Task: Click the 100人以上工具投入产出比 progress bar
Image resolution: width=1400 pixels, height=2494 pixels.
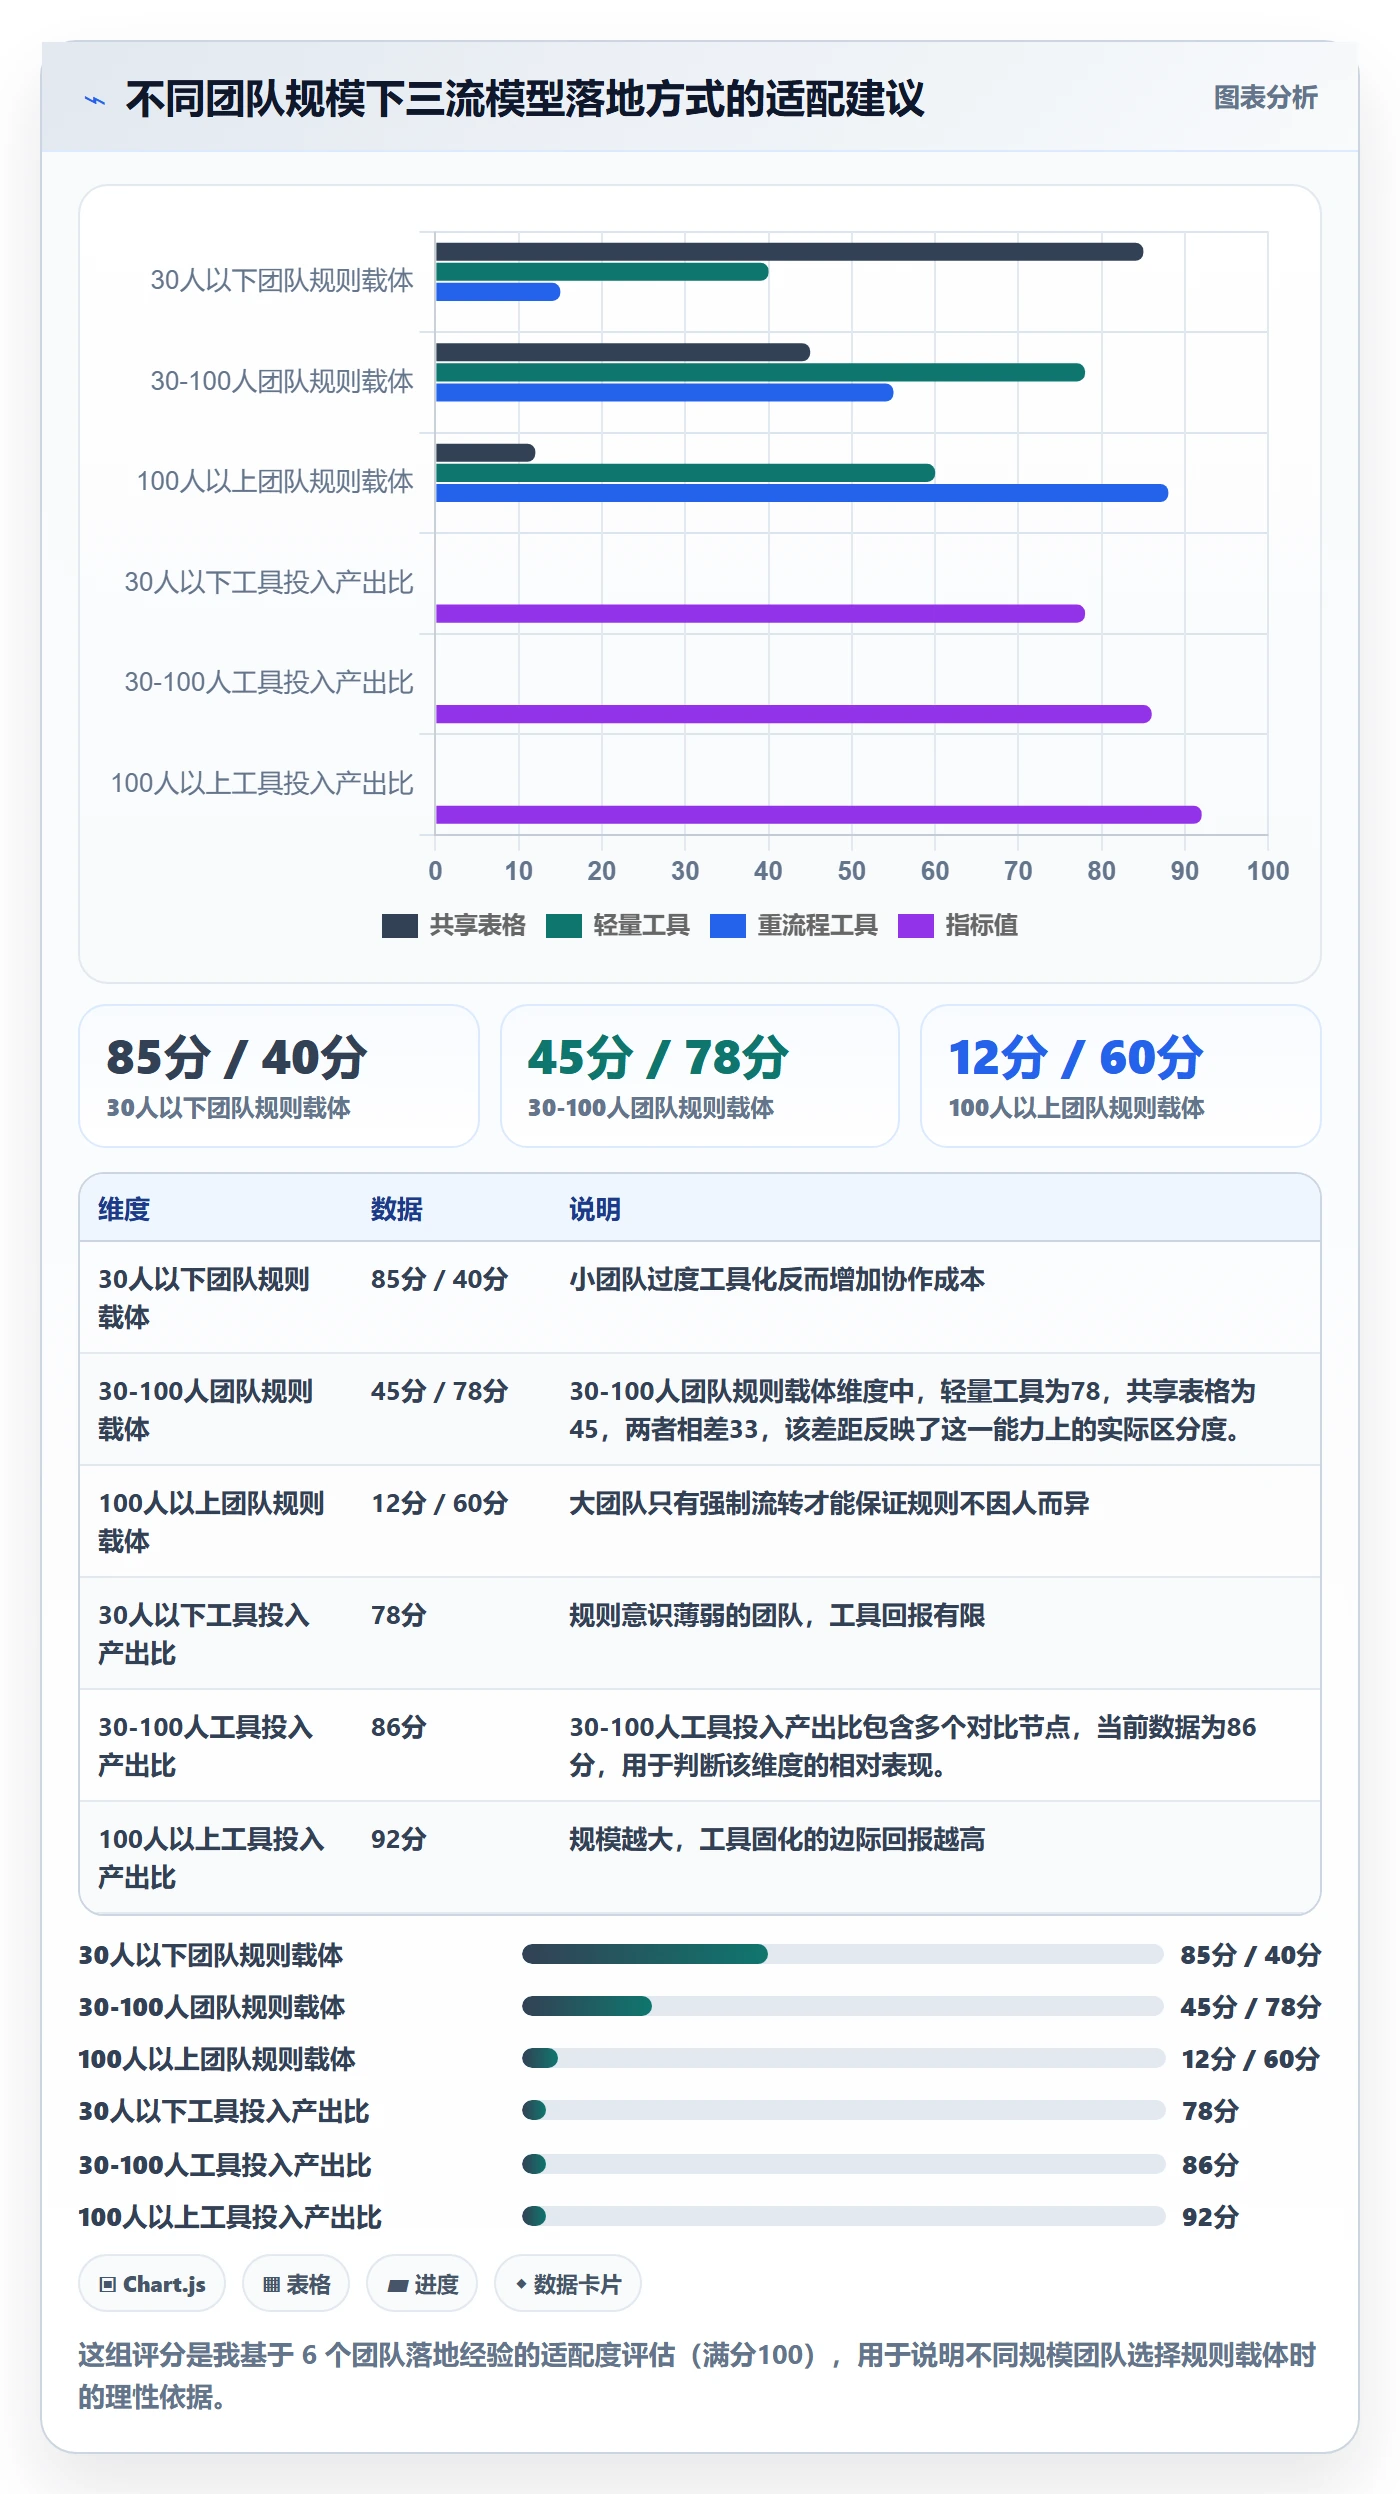Action: [843, 2216]
